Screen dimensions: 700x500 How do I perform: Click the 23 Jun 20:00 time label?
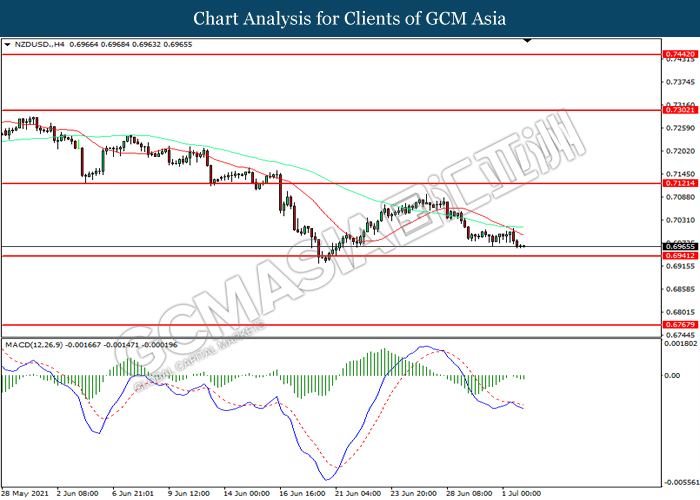point(414,494)
